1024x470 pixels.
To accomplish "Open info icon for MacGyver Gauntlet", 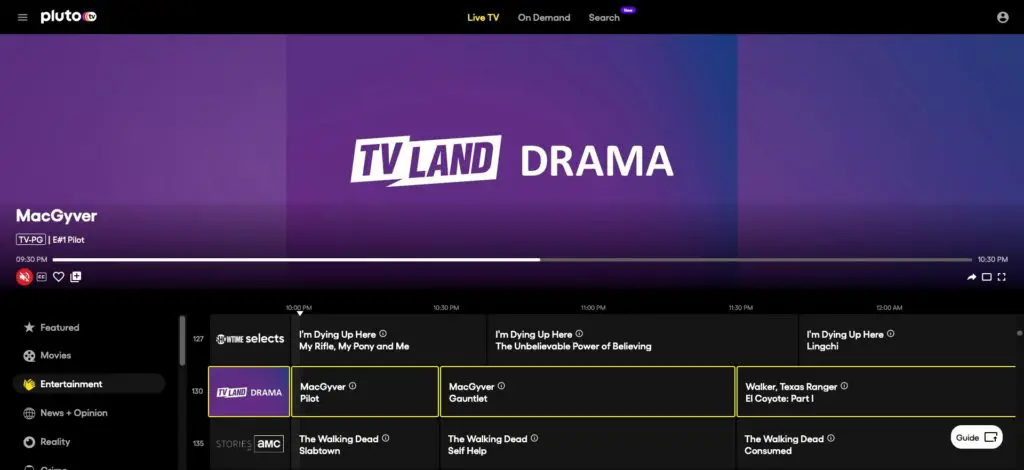I will pos(501,386).
